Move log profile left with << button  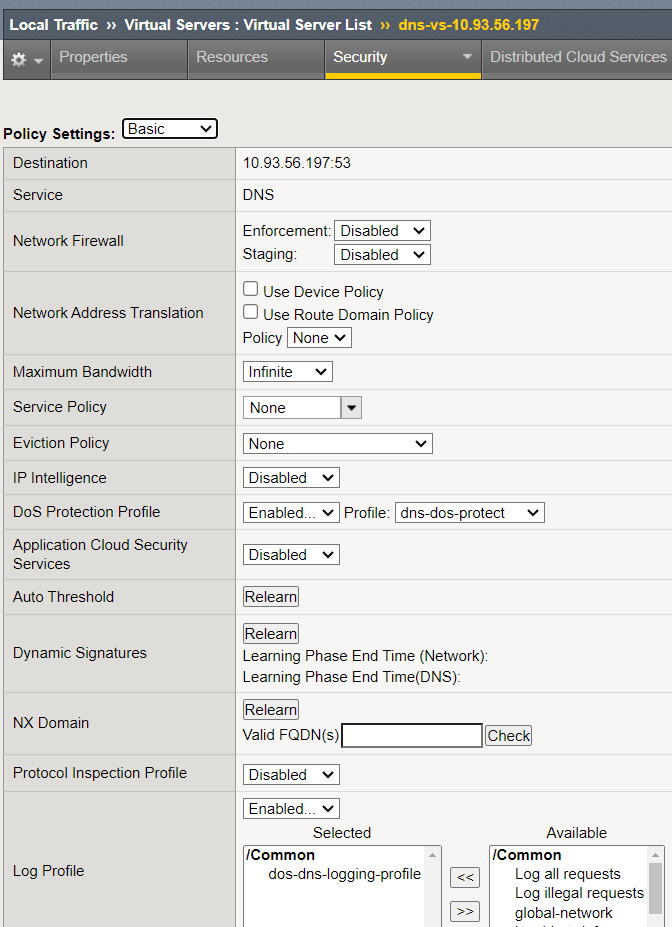click(465, 877)
